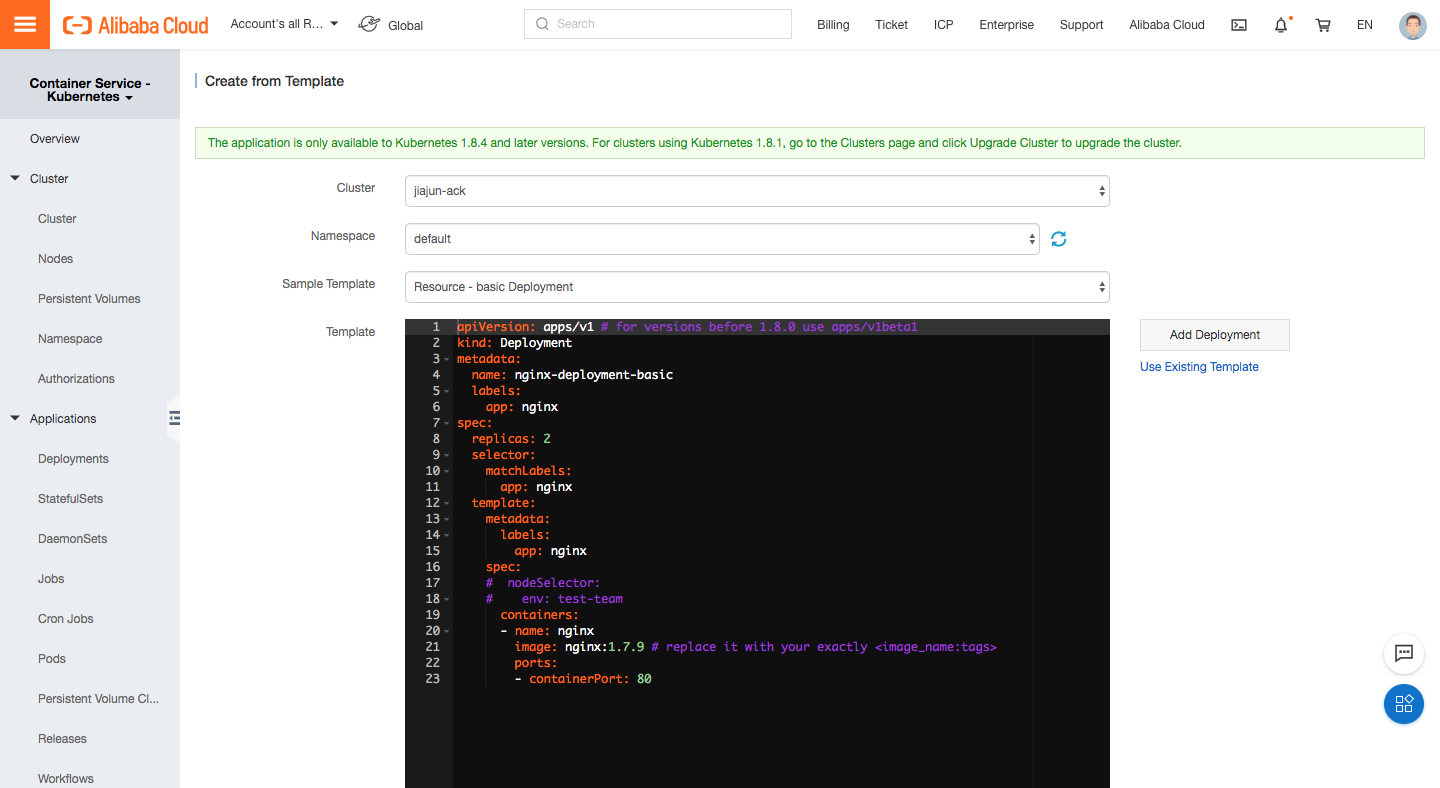1440x788 pixels.
Task: Open Workflows in the sidebar
Action: [x=66, y=778]
